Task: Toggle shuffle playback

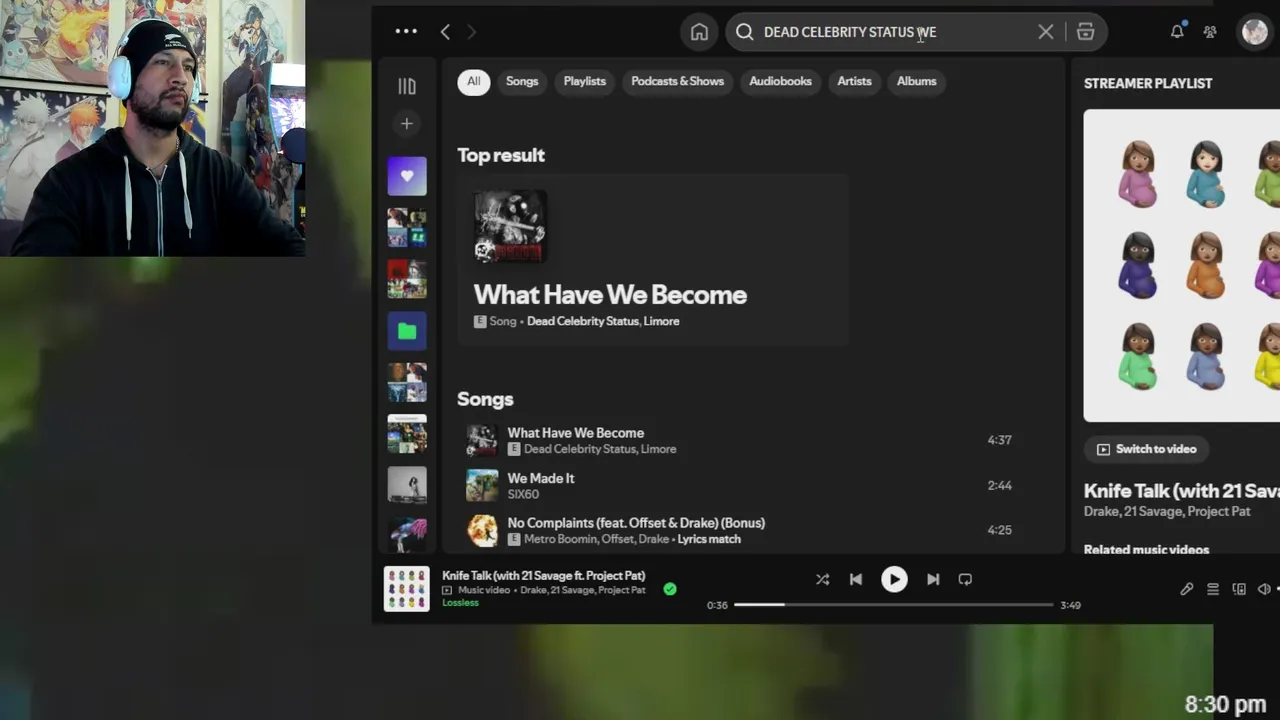Action: click(x=822, y=579)
